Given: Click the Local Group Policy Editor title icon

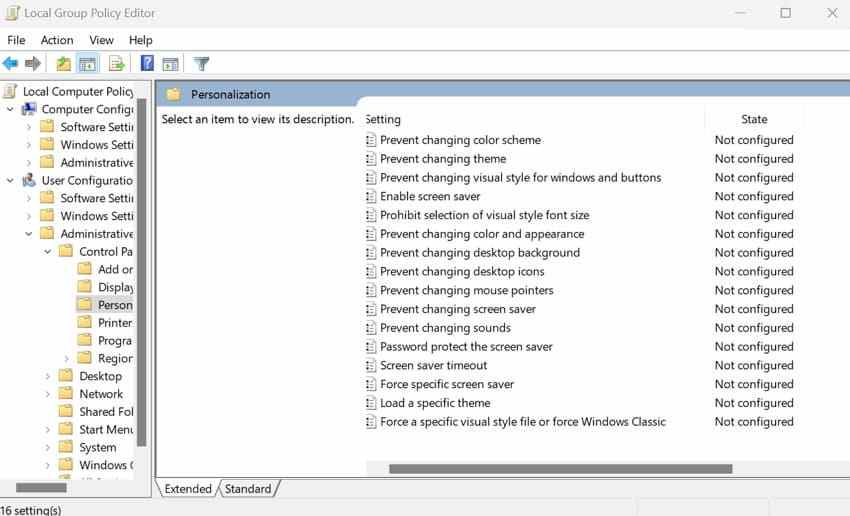Looking at the screenshot, I should (x=12, y=13).
